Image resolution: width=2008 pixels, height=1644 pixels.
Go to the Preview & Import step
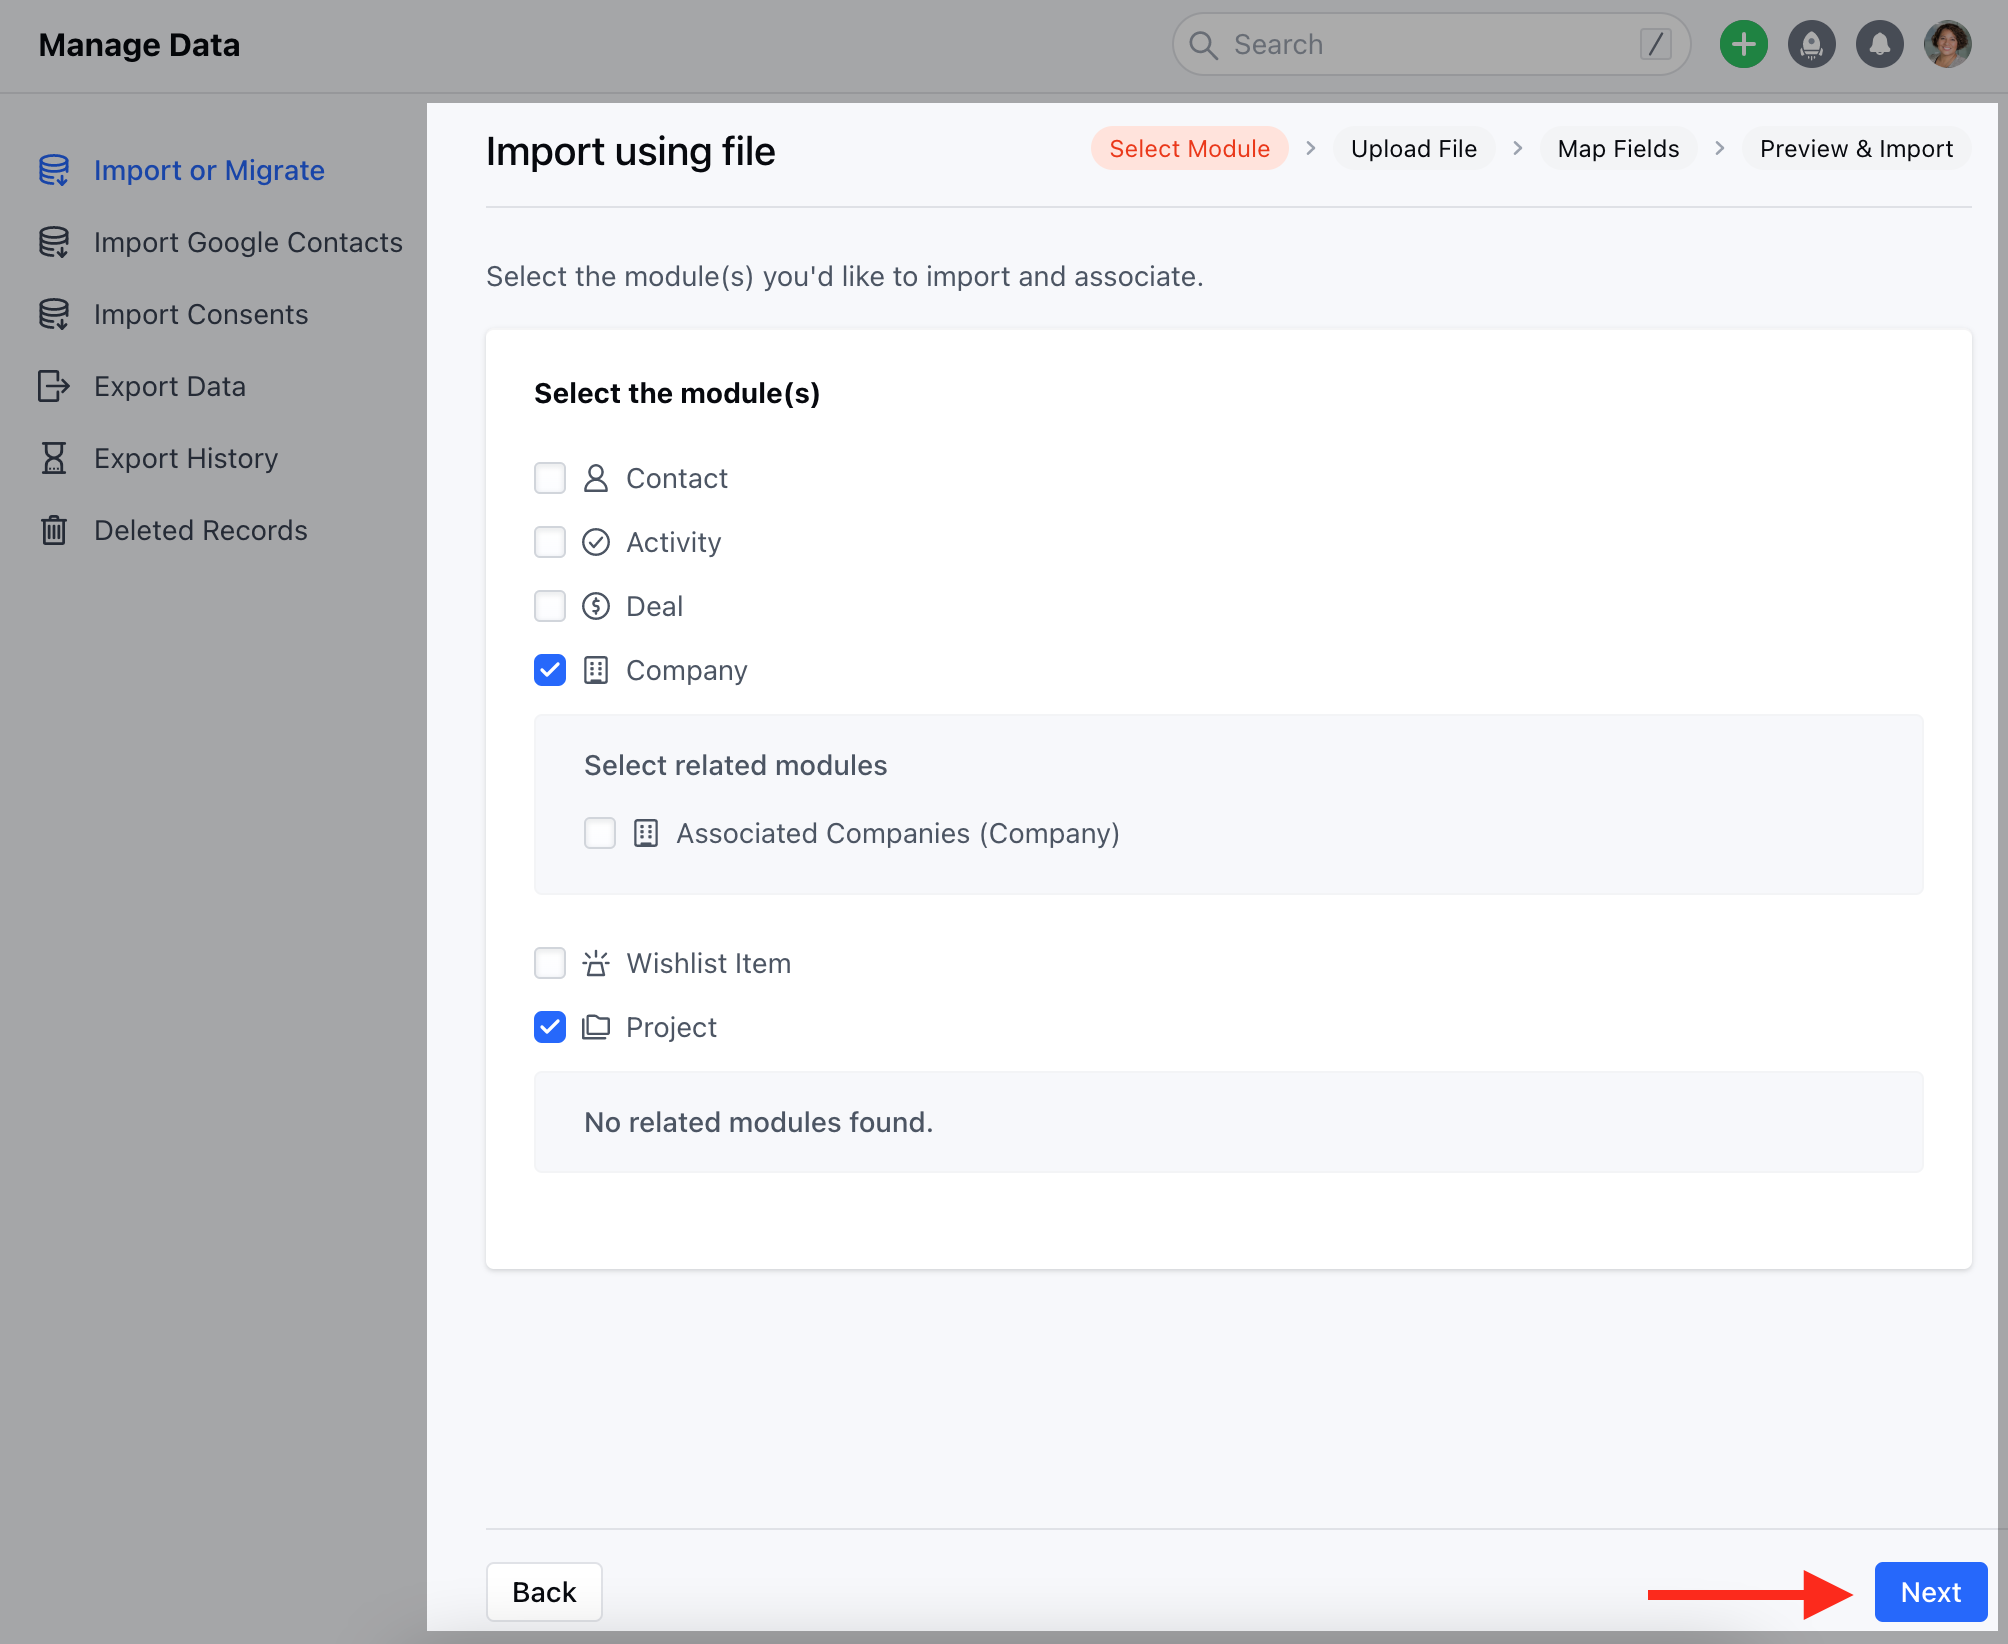[x=1856, y=149]
